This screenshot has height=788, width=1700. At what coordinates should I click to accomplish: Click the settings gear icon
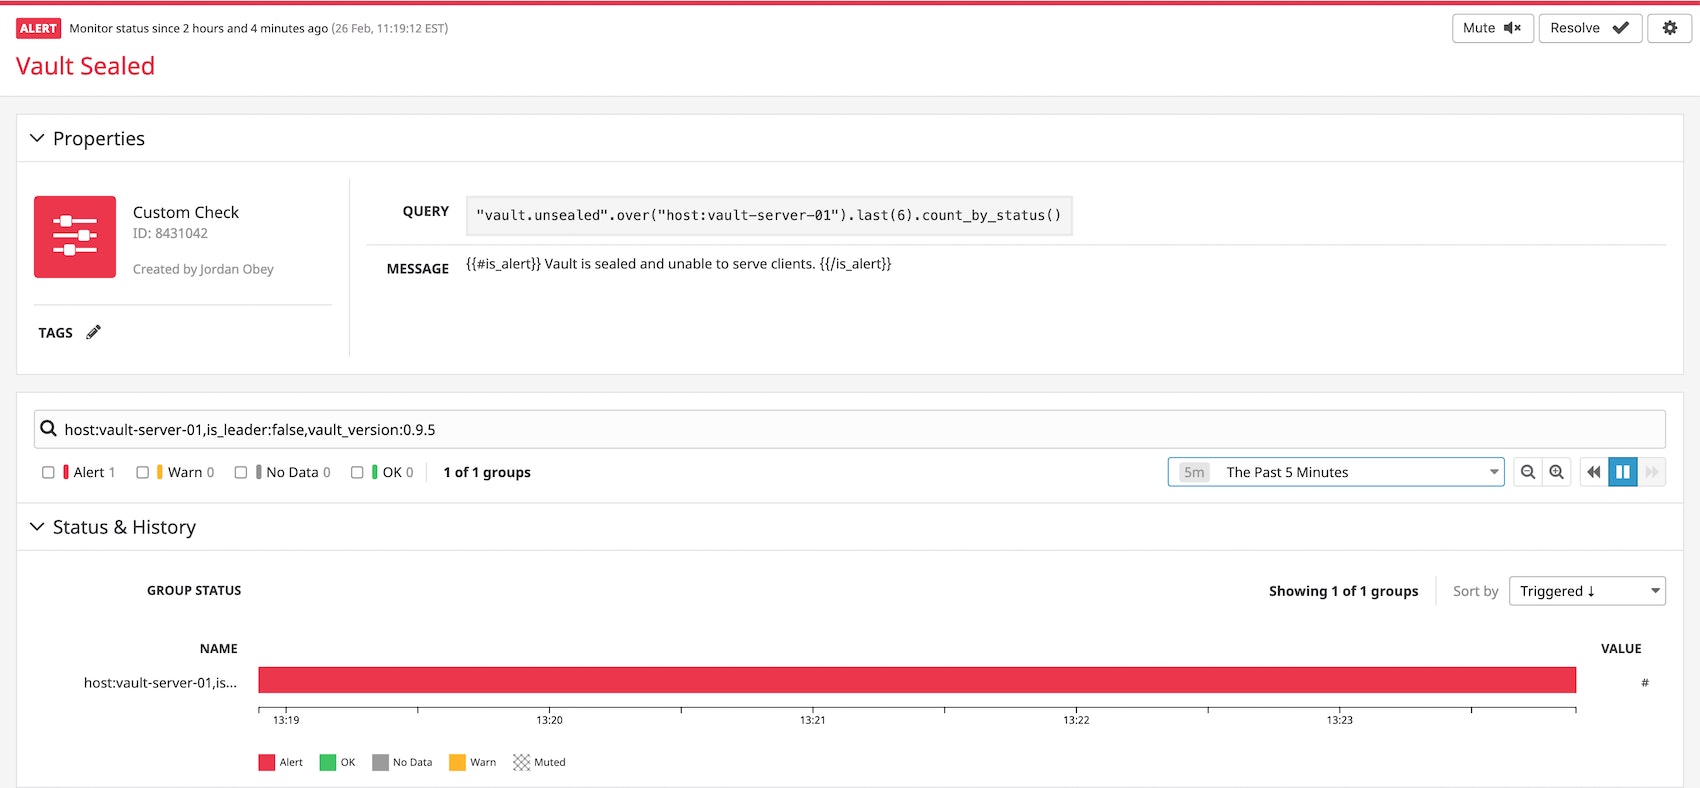1669,28
